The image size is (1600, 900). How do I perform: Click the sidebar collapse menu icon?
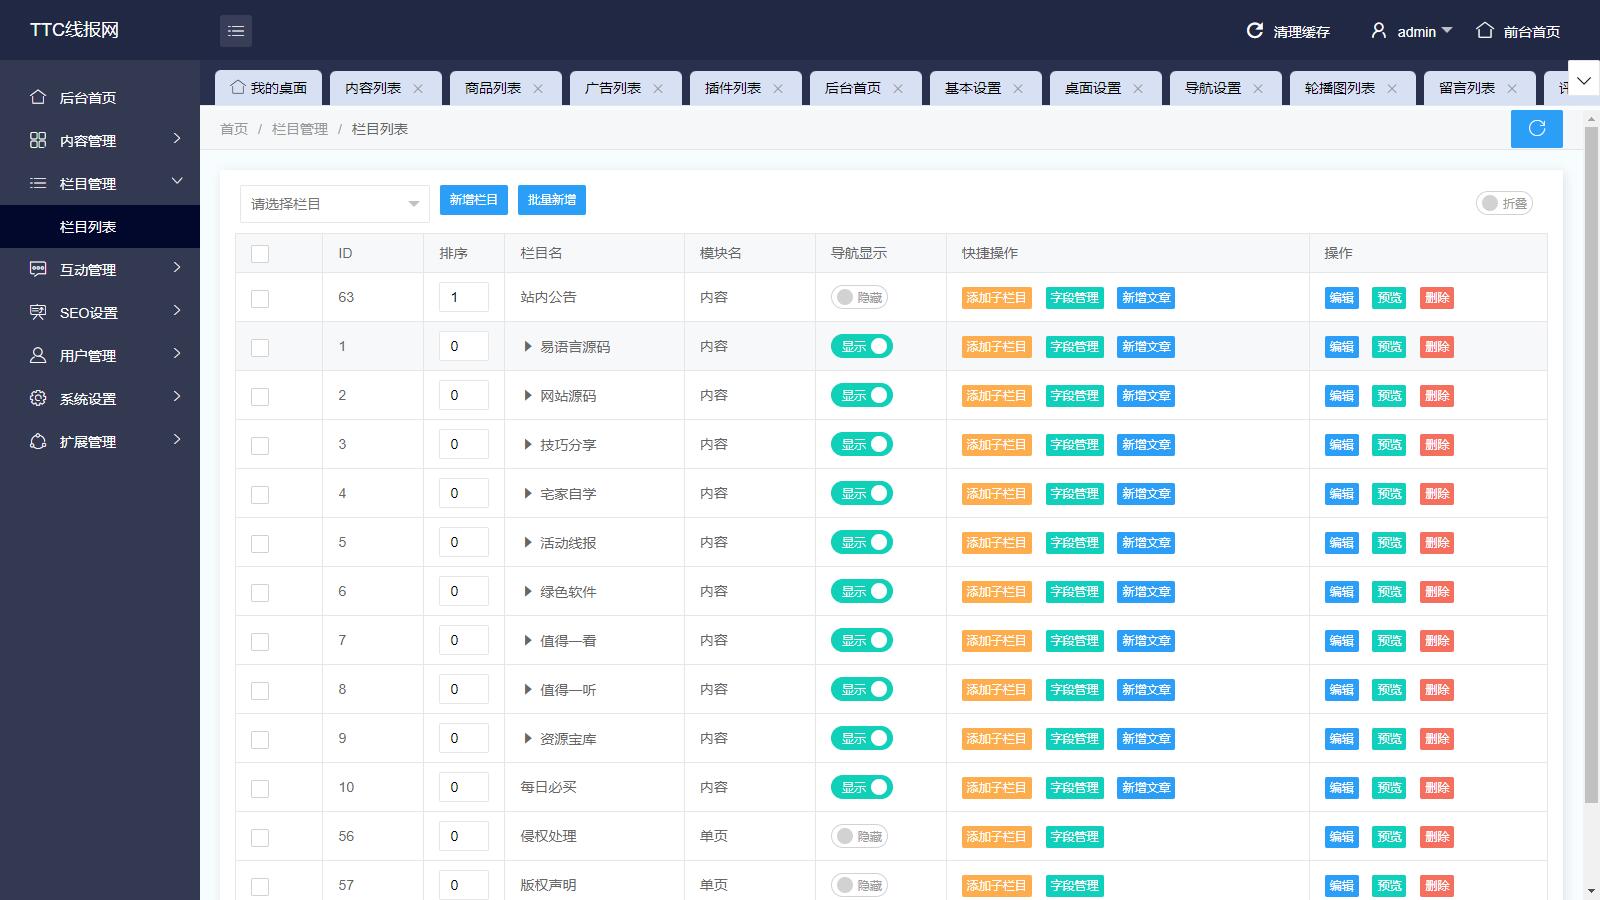236,31
